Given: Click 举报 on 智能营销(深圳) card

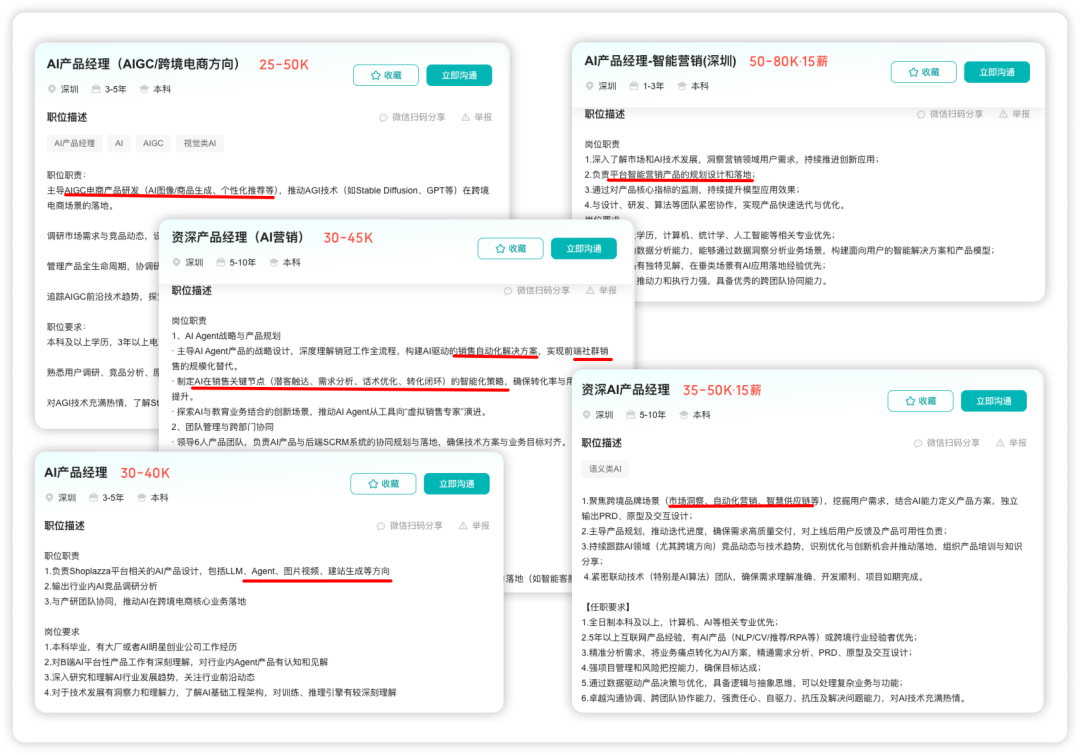Looking at the screenshot, I should (1015, 114).
